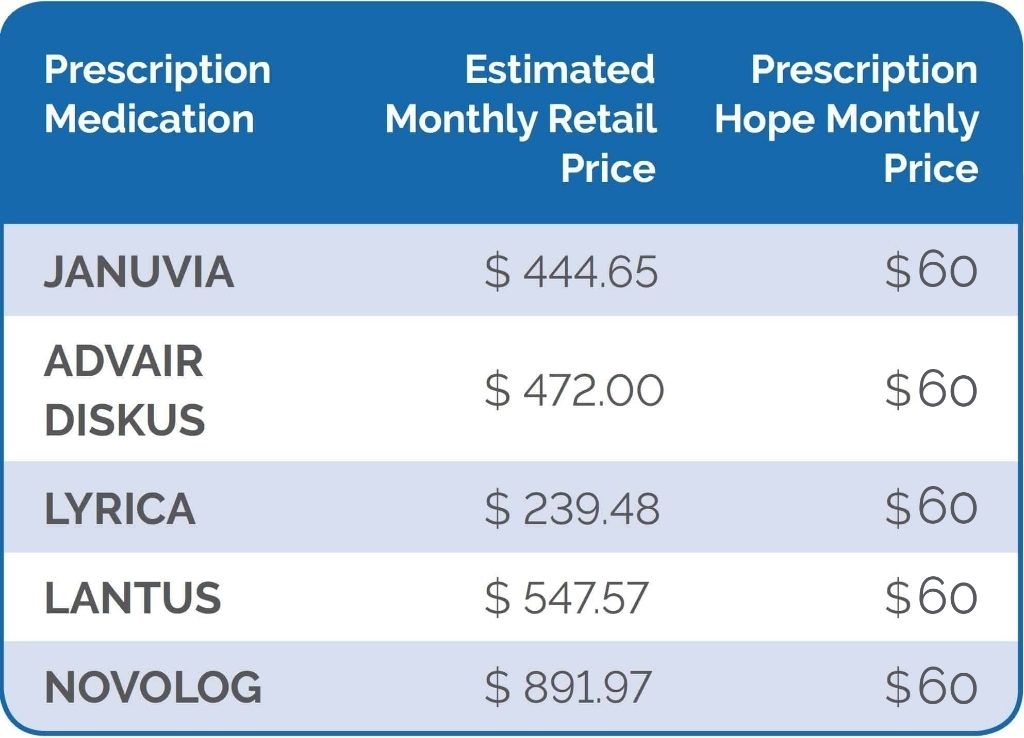Click the Prescription Medication column header
1024x738 pixels.
[157, 95]
